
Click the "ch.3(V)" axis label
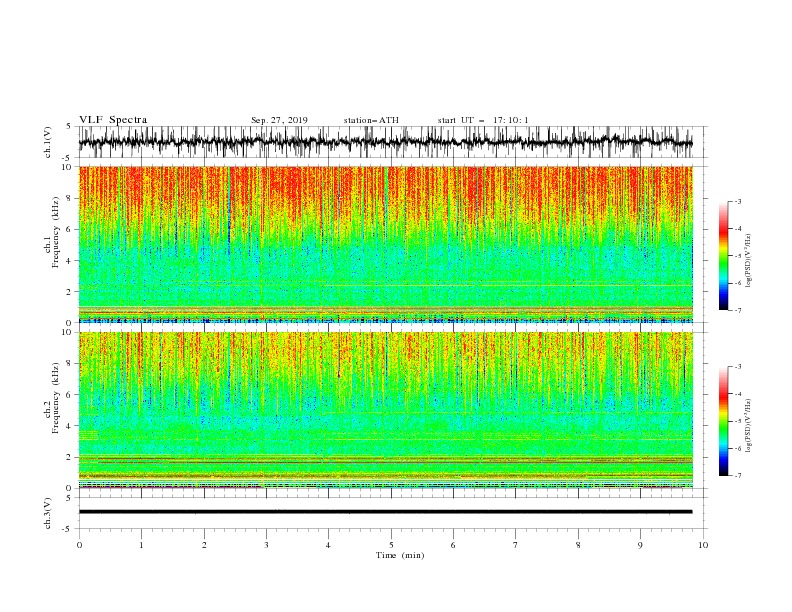point(48,514)
